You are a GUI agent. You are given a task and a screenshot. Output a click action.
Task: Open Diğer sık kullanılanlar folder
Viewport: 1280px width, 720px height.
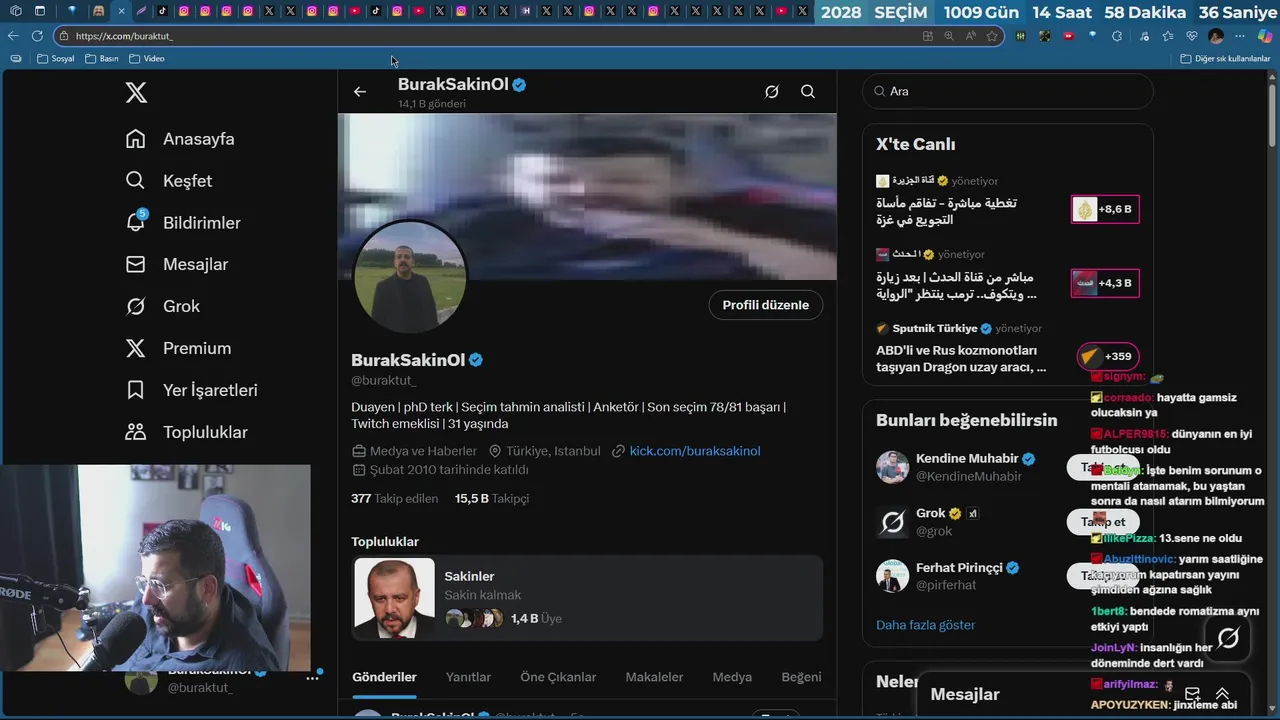1225,59
